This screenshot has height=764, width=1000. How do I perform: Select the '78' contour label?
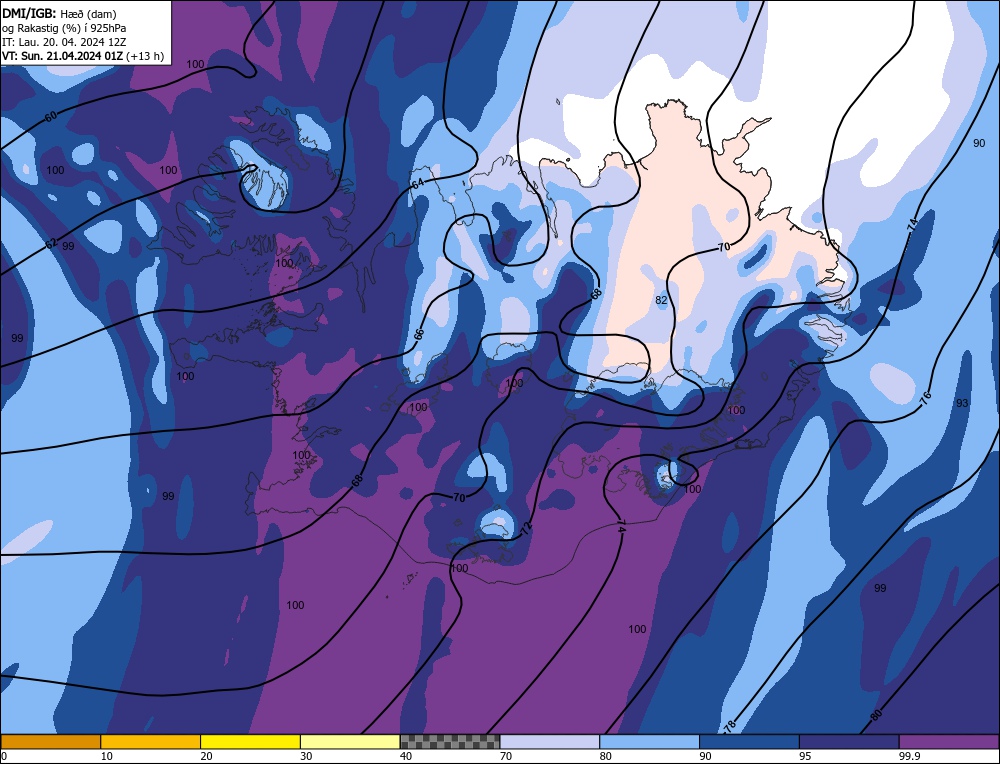point(730,725)
